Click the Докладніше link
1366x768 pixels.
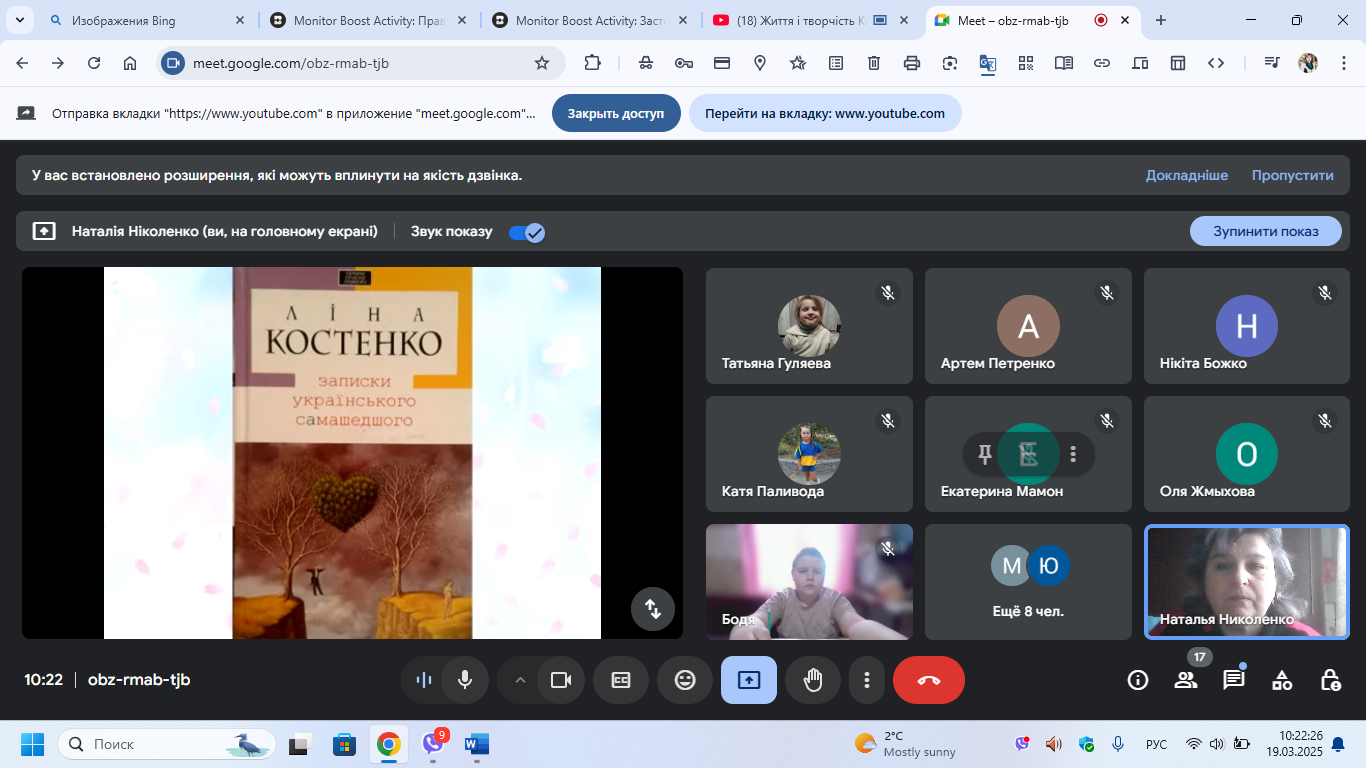(x=1187, y=175)
